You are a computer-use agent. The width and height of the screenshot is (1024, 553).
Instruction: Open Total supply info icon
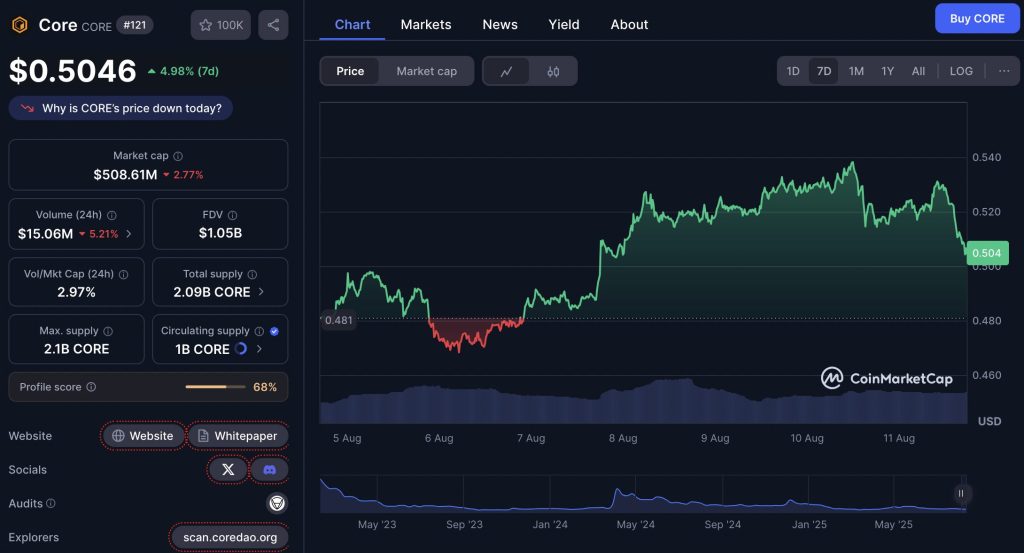tap(252, 274)
